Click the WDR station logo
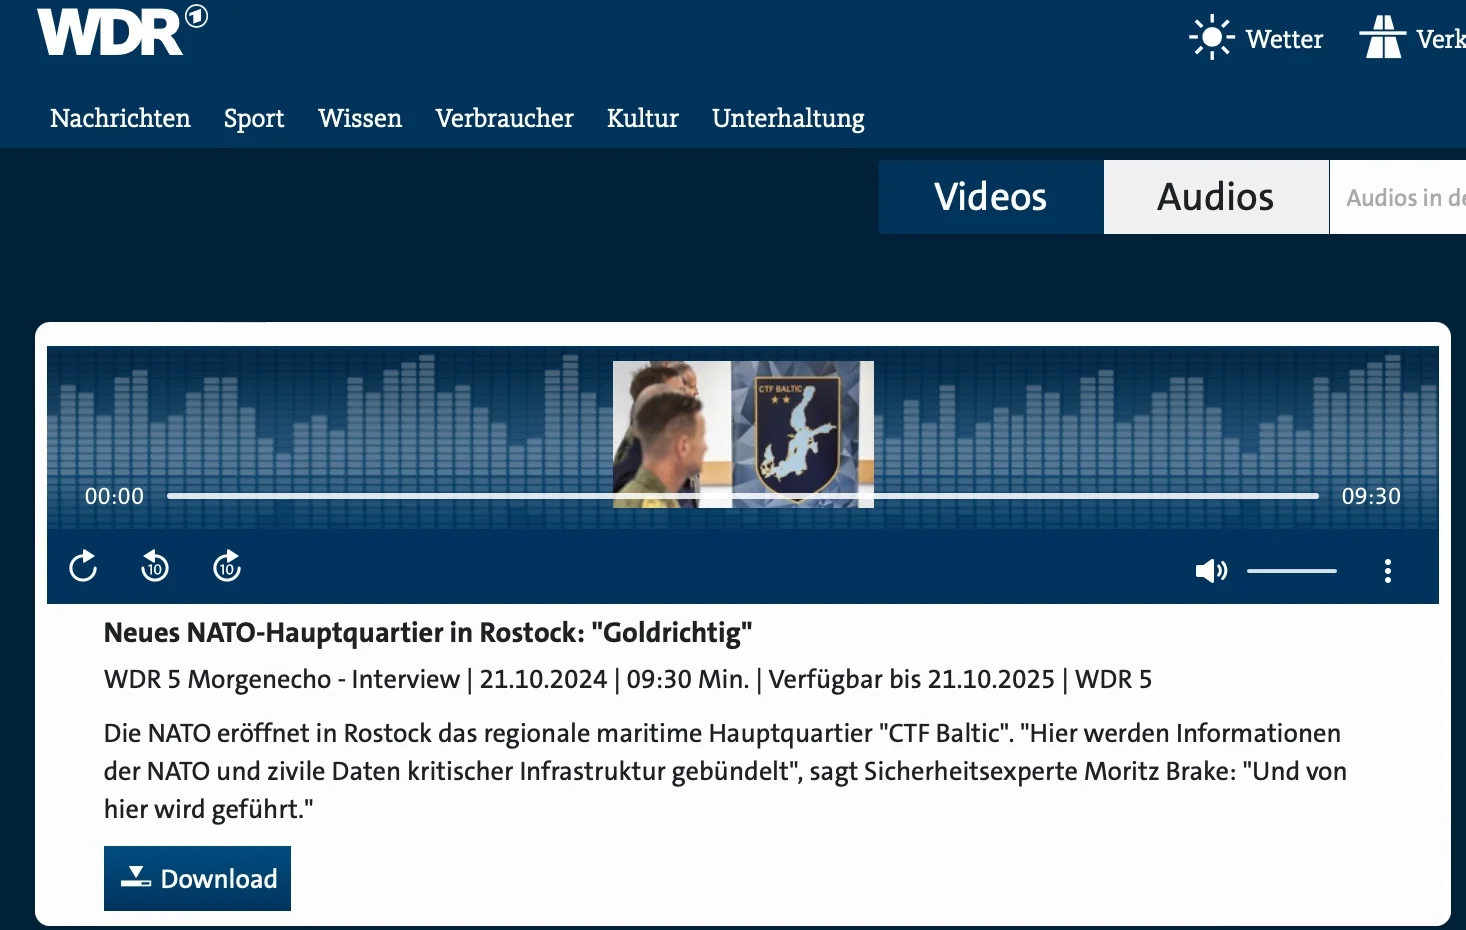Screen dimensions: 1466x930 111,31
